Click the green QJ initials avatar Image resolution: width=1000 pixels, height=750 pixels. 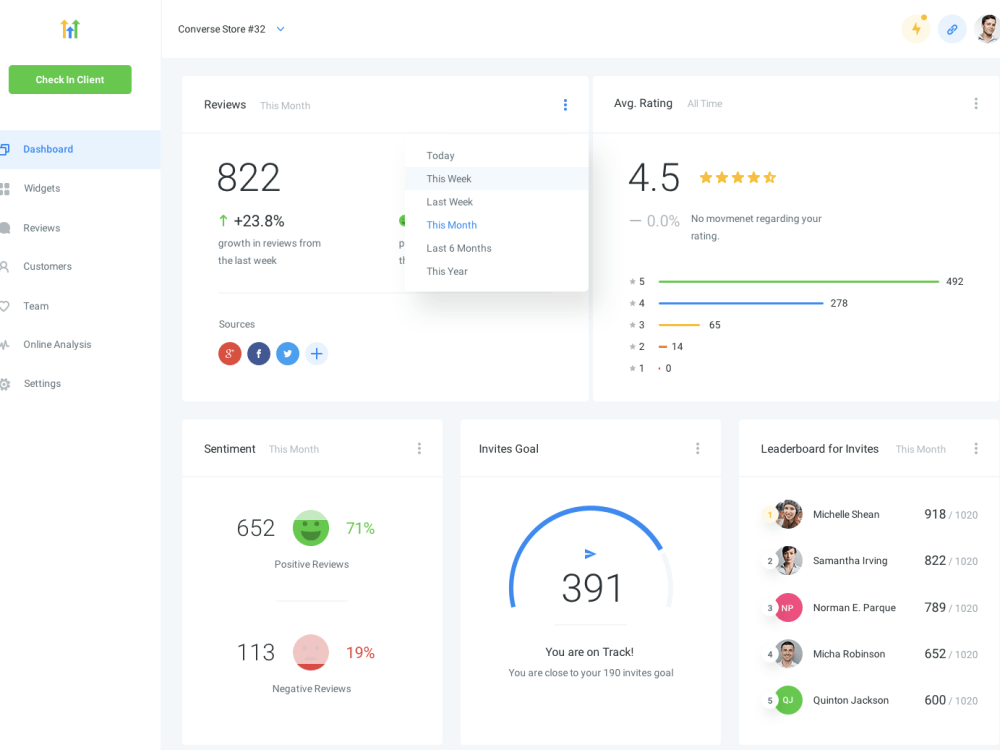click(x=788, y=700)
